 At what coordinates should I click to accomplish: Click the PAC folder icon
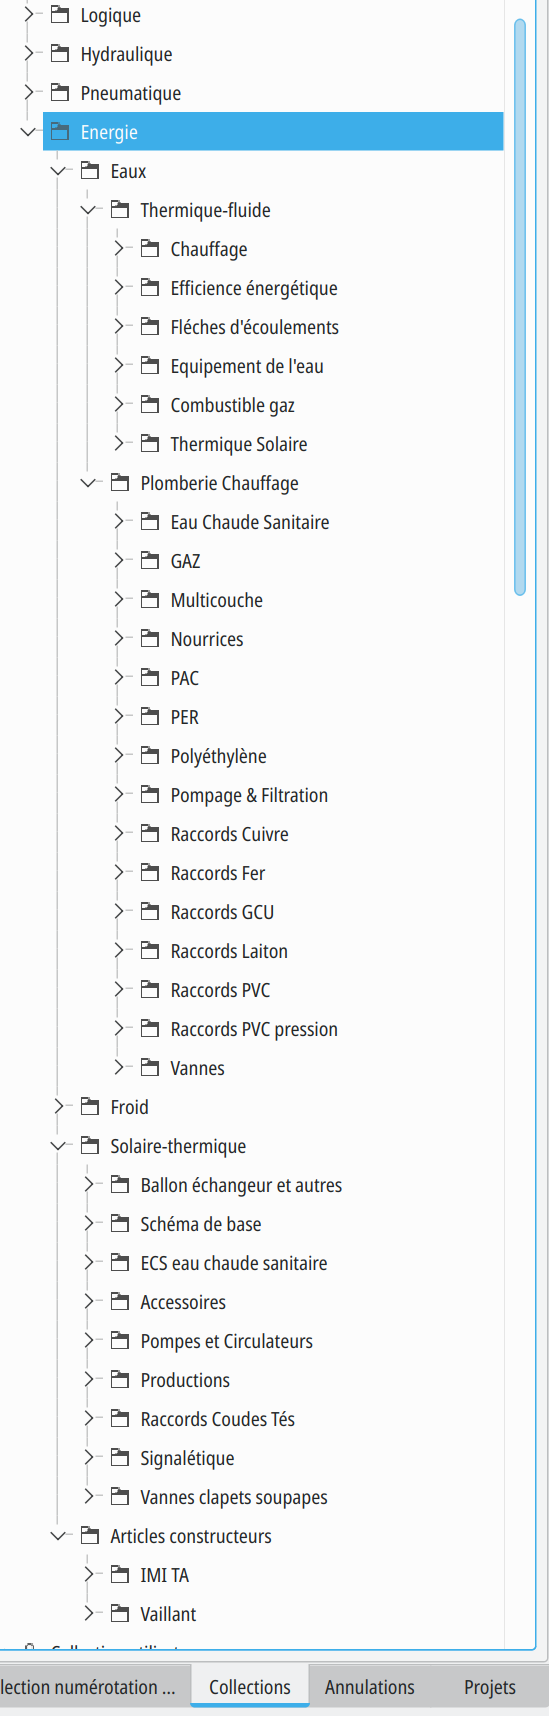150,678
